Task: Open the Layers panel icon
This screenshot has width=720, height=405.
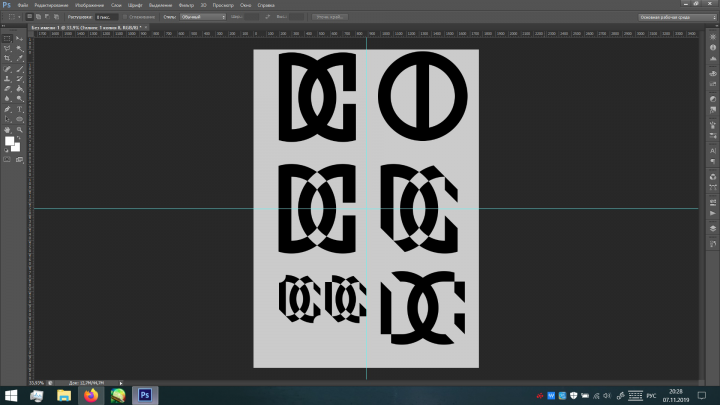Action: click(713, 229)
